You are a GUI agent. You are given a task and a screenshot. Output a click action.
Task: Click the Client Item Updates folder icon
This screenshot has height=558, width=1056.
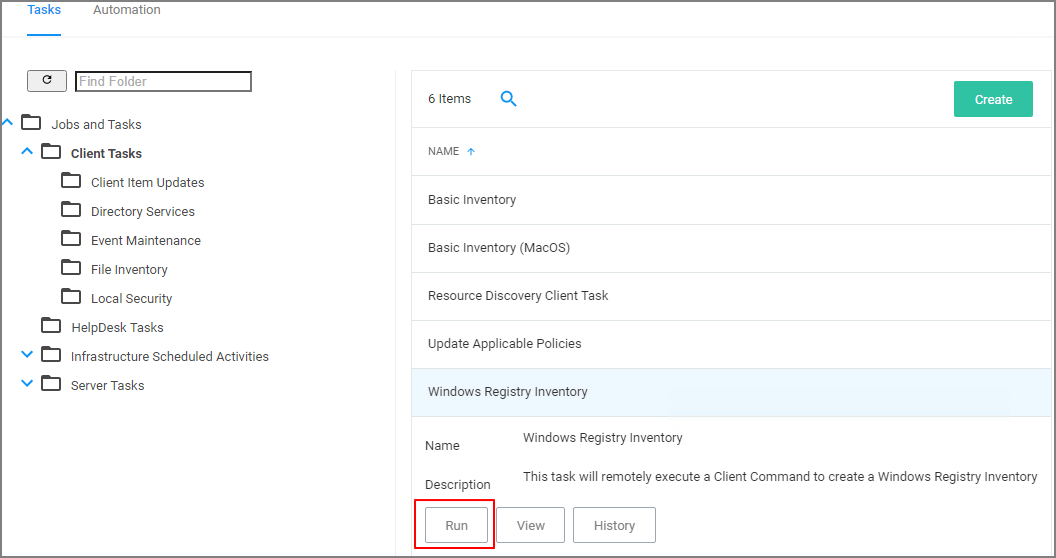point(71,182)
